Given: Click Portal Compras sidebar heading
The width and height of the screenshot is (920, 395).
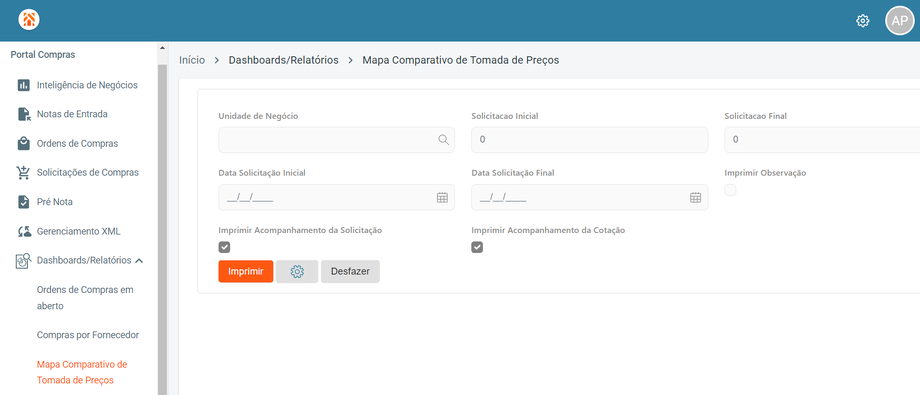Looking at the screenshot, I should [x=43, y=55].
